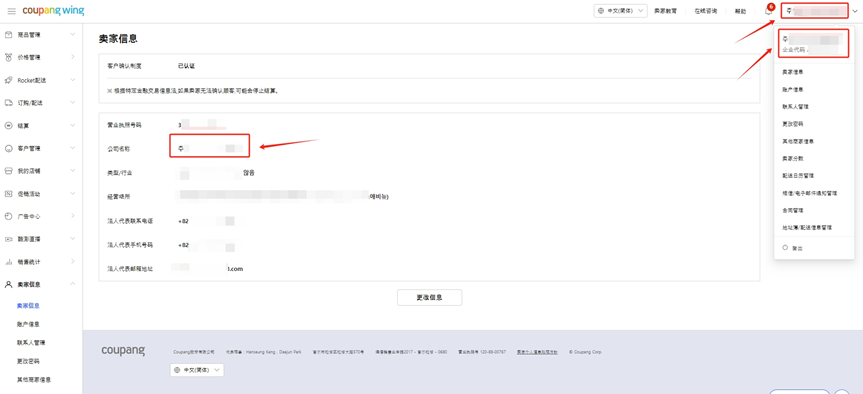The width and height of the screenshot is (863, 394).
Task: Click the 销售统计 bar chart icon
Action: coord(8,262)
